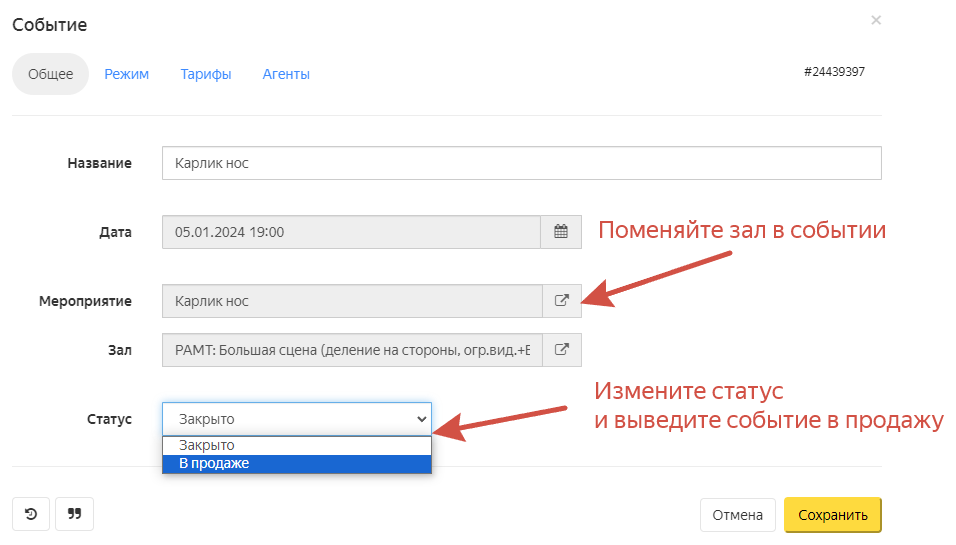Viewport: 956px width, 545px height.
Task: Select the Закрыто option in the status list
Action: coord(296,445)
